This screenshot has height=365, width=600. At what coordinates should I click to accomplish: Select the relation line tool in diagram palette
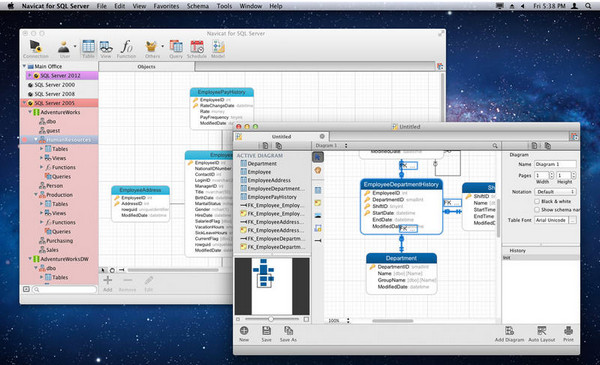click(318, 241)
